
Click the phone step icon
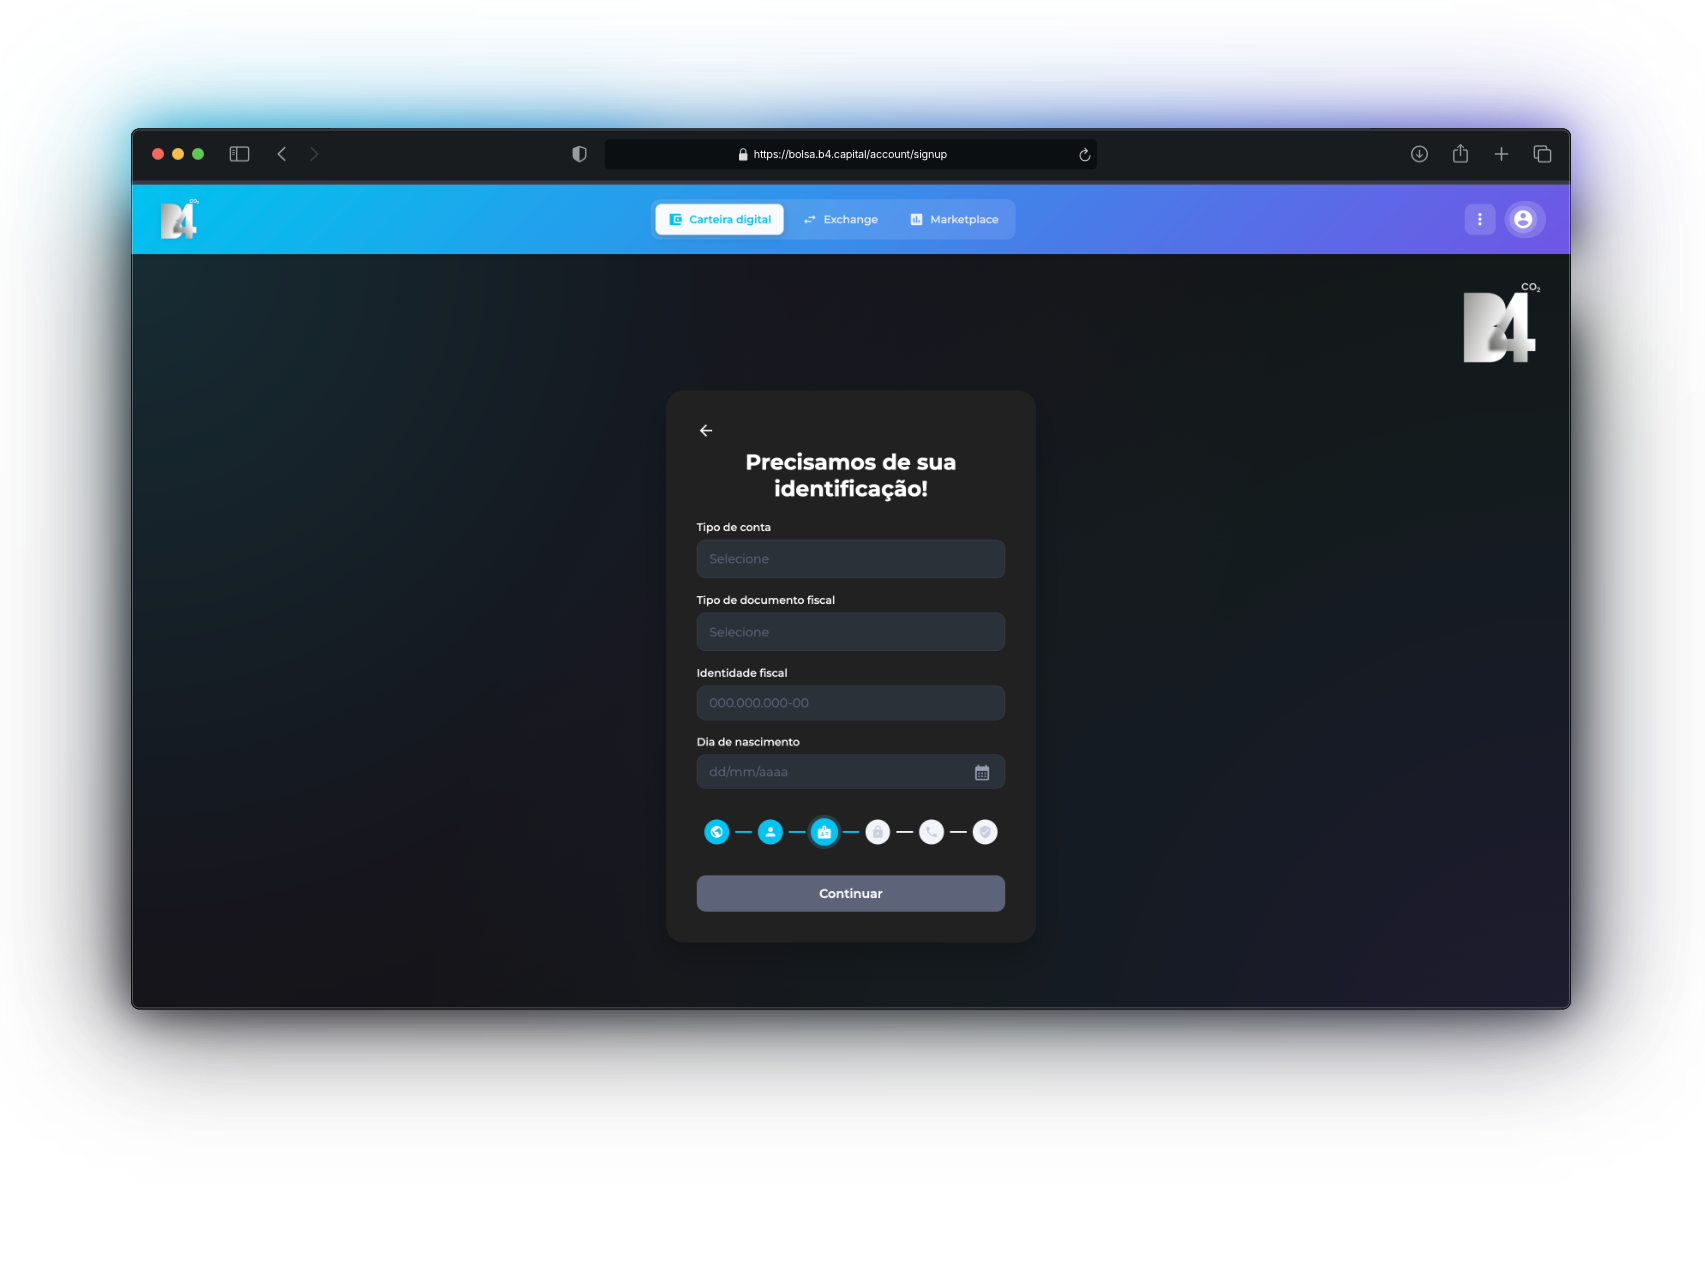(x=931, y=832)
